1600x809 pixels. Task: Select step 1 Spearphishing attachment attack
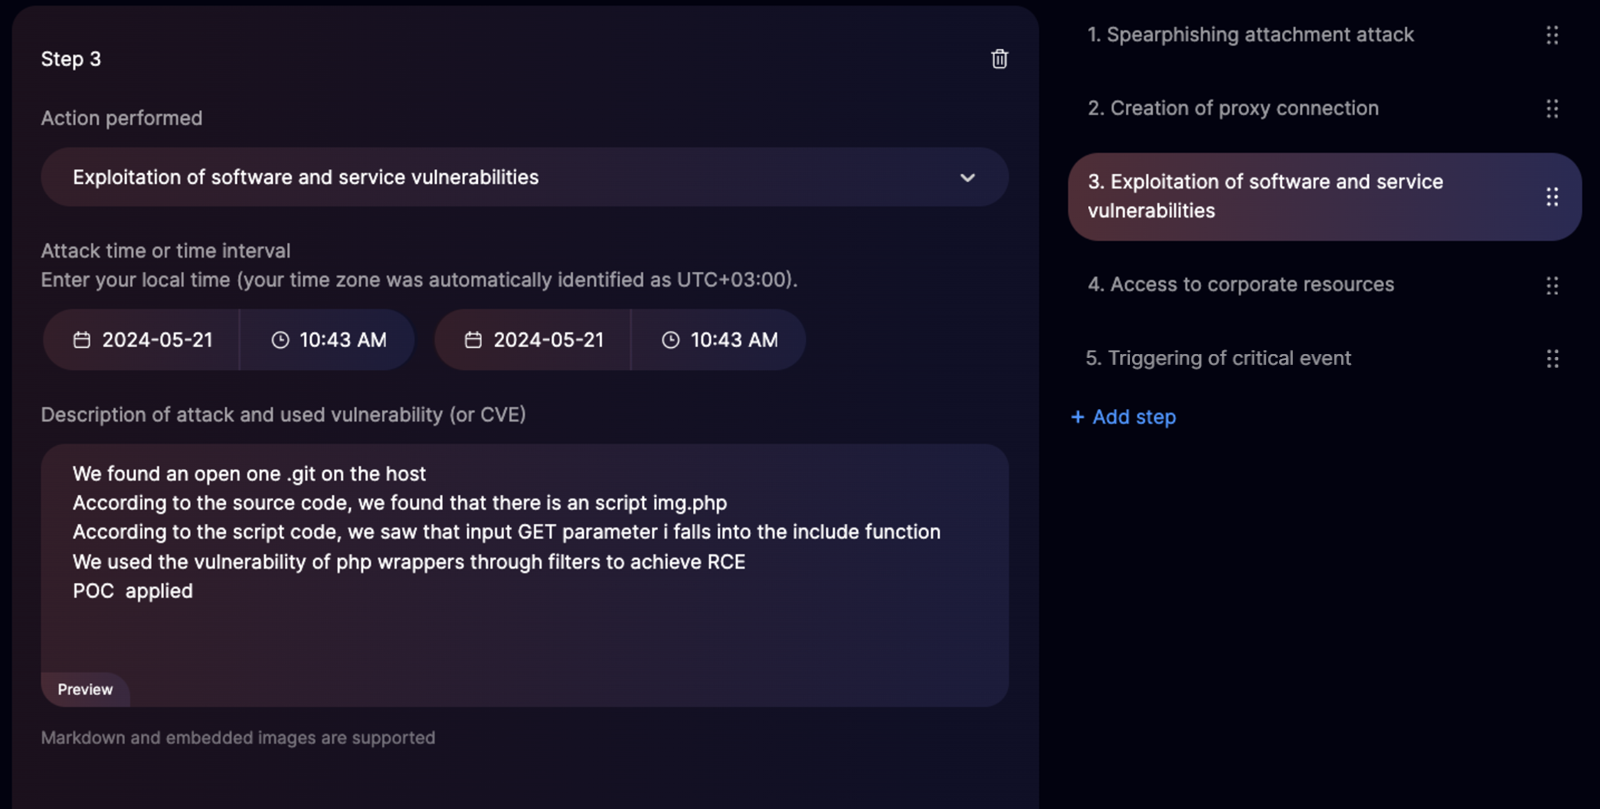tap(1250, 35)
